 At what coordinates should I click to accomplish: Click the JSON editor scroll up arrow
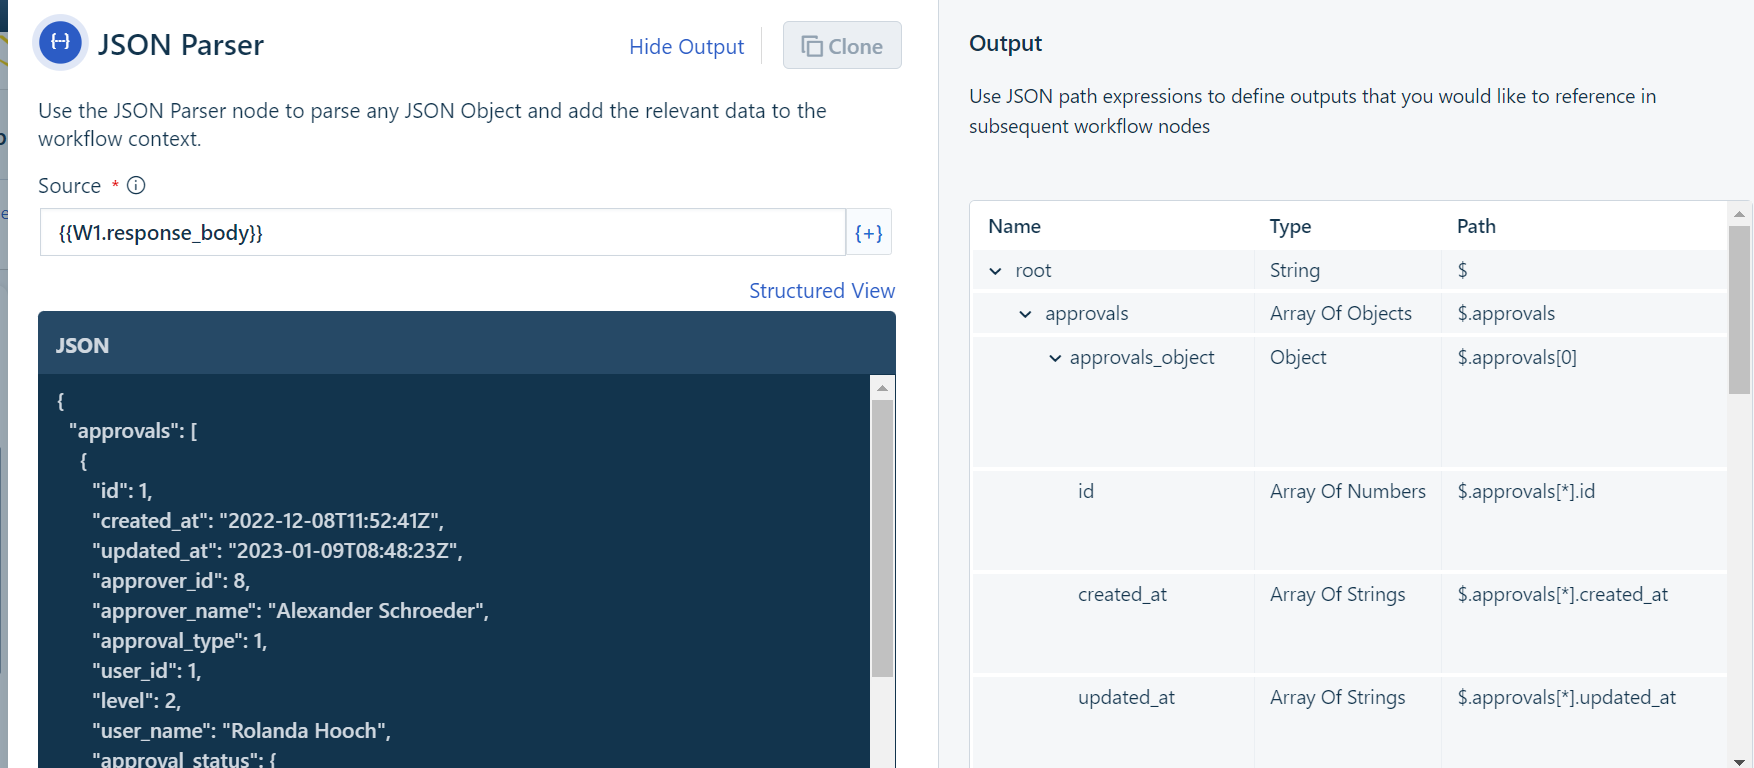pyautogui.click(x=882, y=388)
